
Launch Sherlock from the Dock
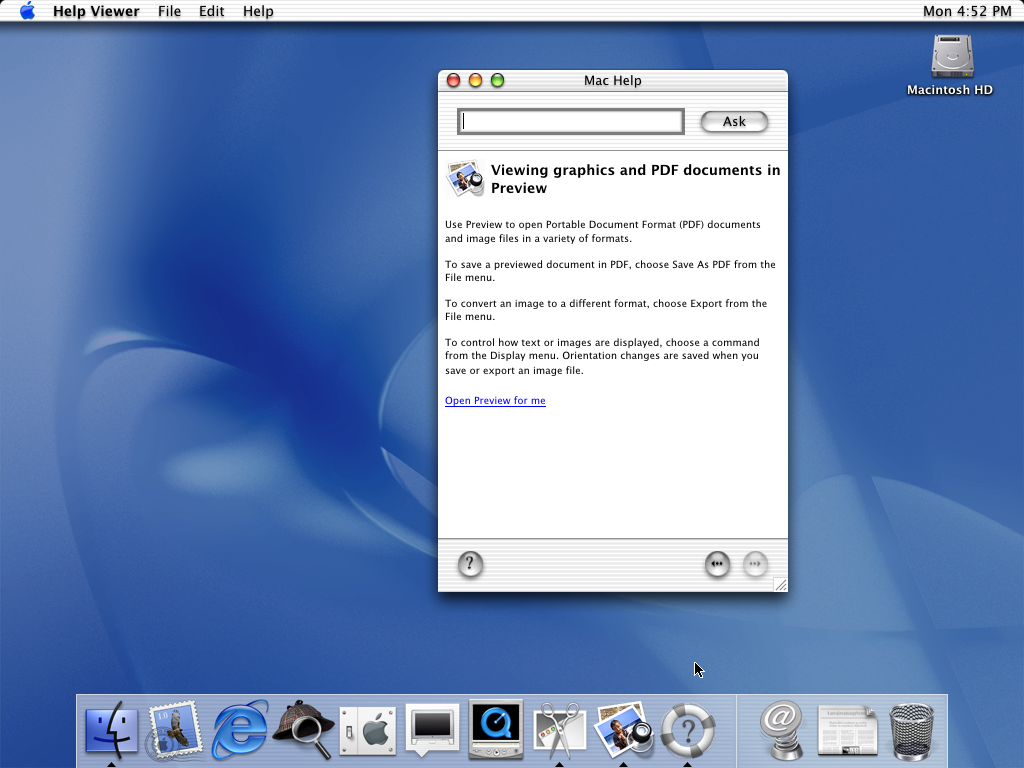coord(303,729)
